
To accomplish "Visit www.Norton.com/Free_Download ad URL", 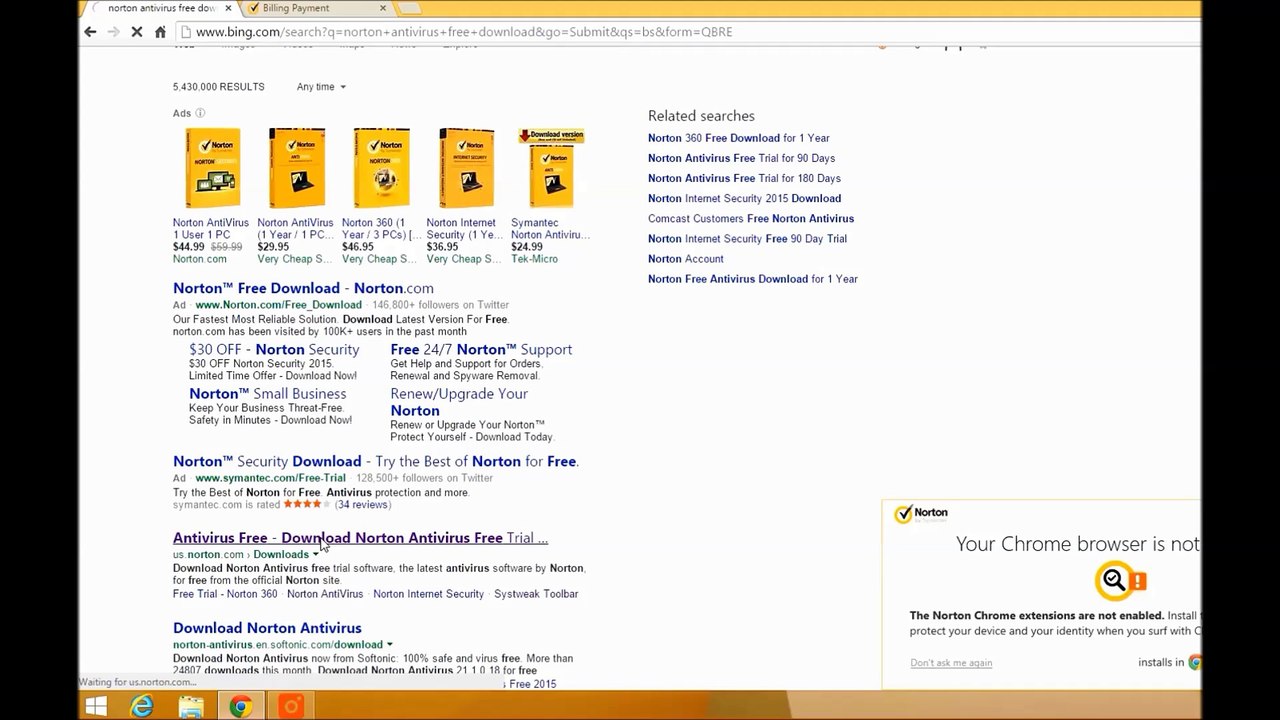I will coord(278,305).
